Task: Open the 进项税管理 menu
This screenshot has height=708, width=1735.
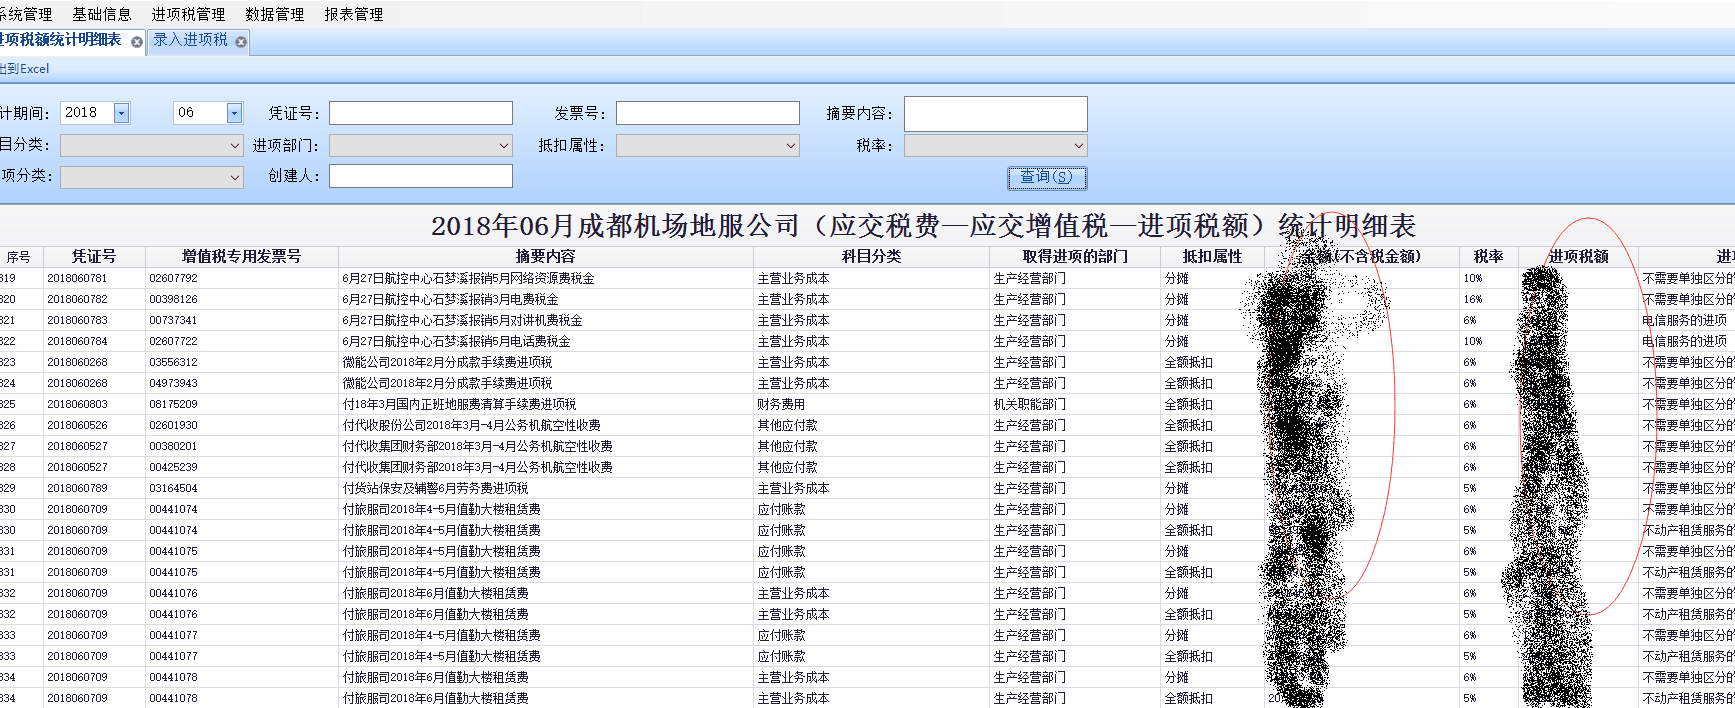Action: [x=188, y=14]
